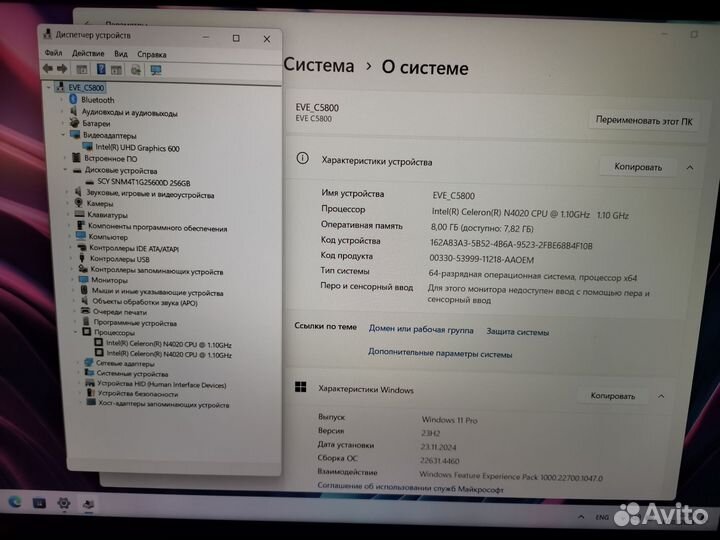
Task: Click the Камеры category icon
Action: (79, 202)
